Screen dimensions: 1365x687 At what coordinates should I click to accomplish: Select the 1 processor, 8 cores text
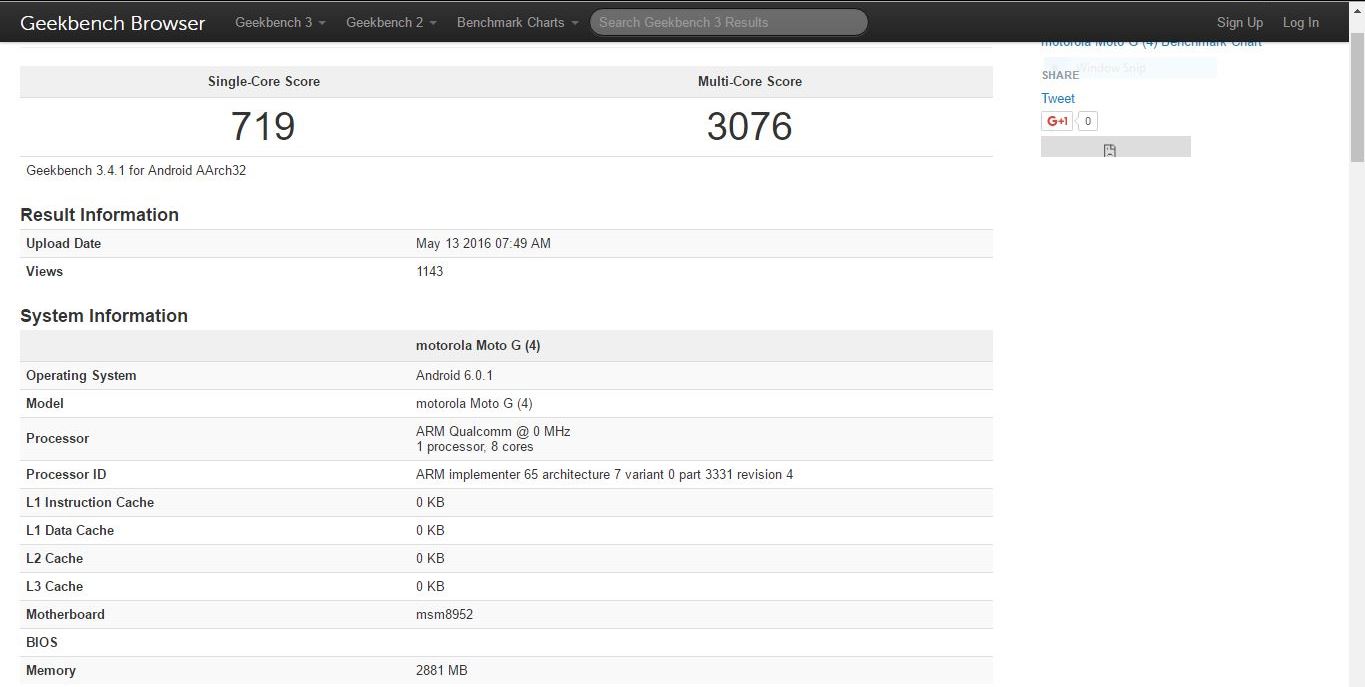click(x=475, y=446)
